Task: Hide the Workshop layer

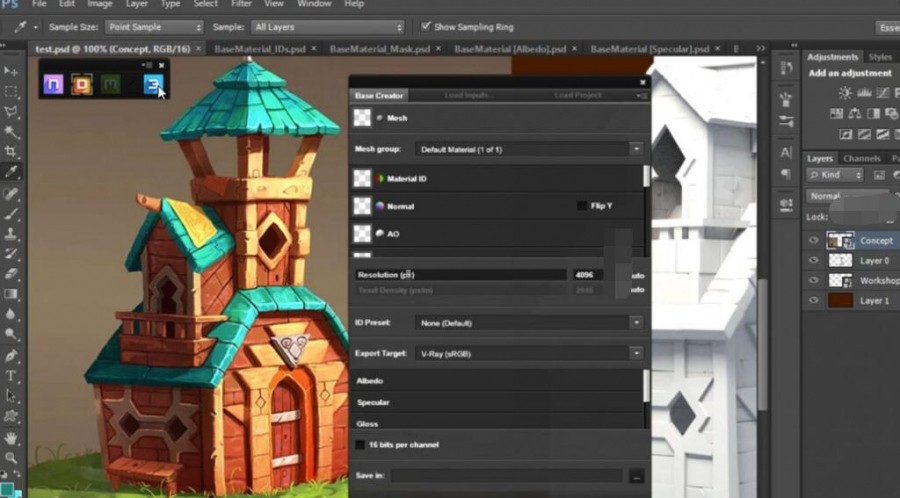Action: click(813, 281)
